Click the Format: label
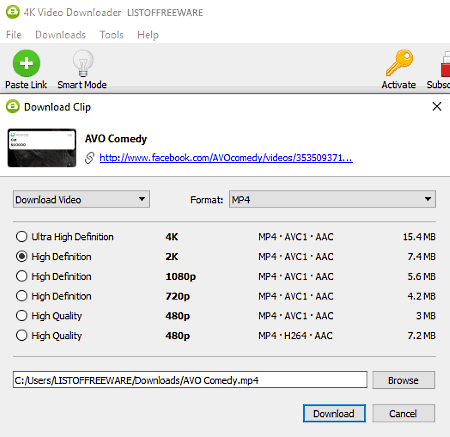The height and width of the screenshot is (437, 450). pos(206,200)
